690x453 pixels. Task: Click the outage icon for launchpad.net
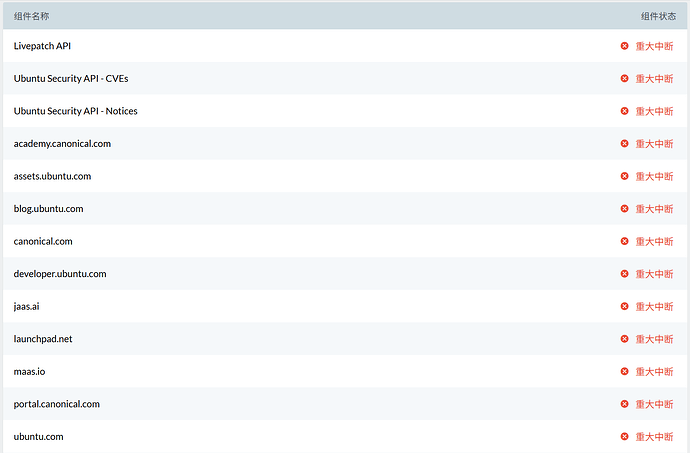(624, 339)
